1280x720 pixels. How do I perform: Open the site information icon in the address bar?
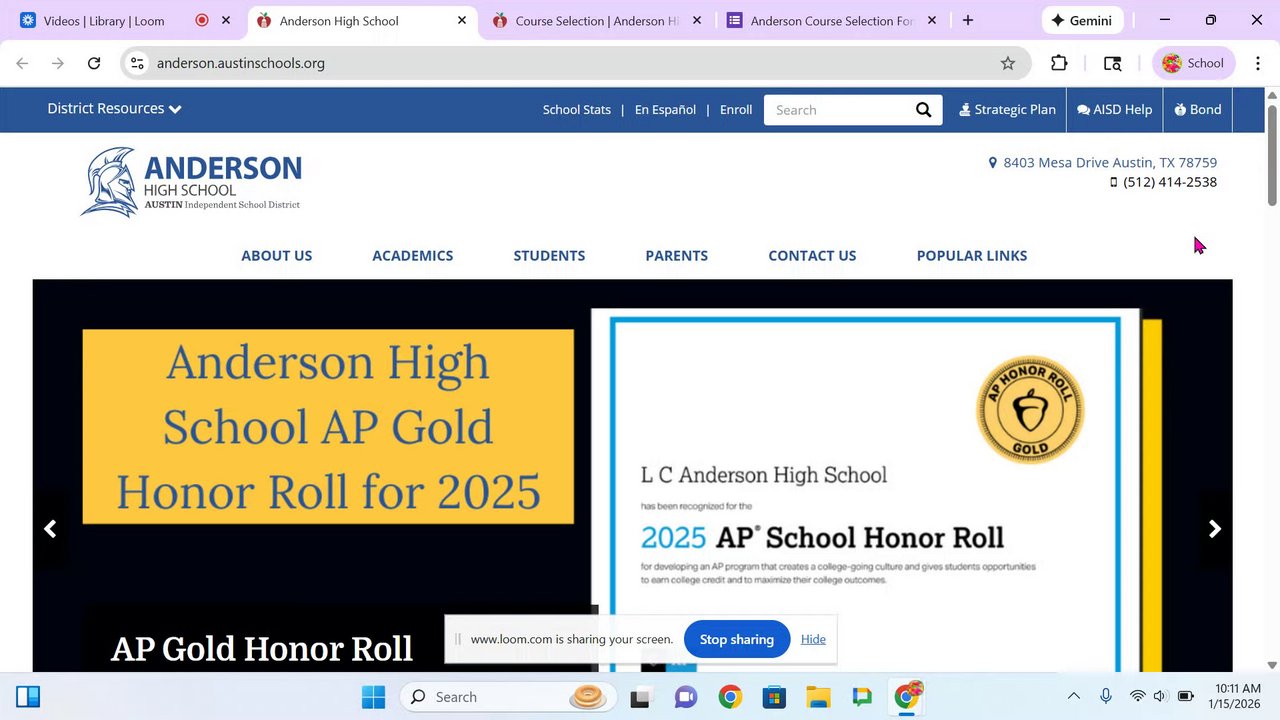pos(138,63)
